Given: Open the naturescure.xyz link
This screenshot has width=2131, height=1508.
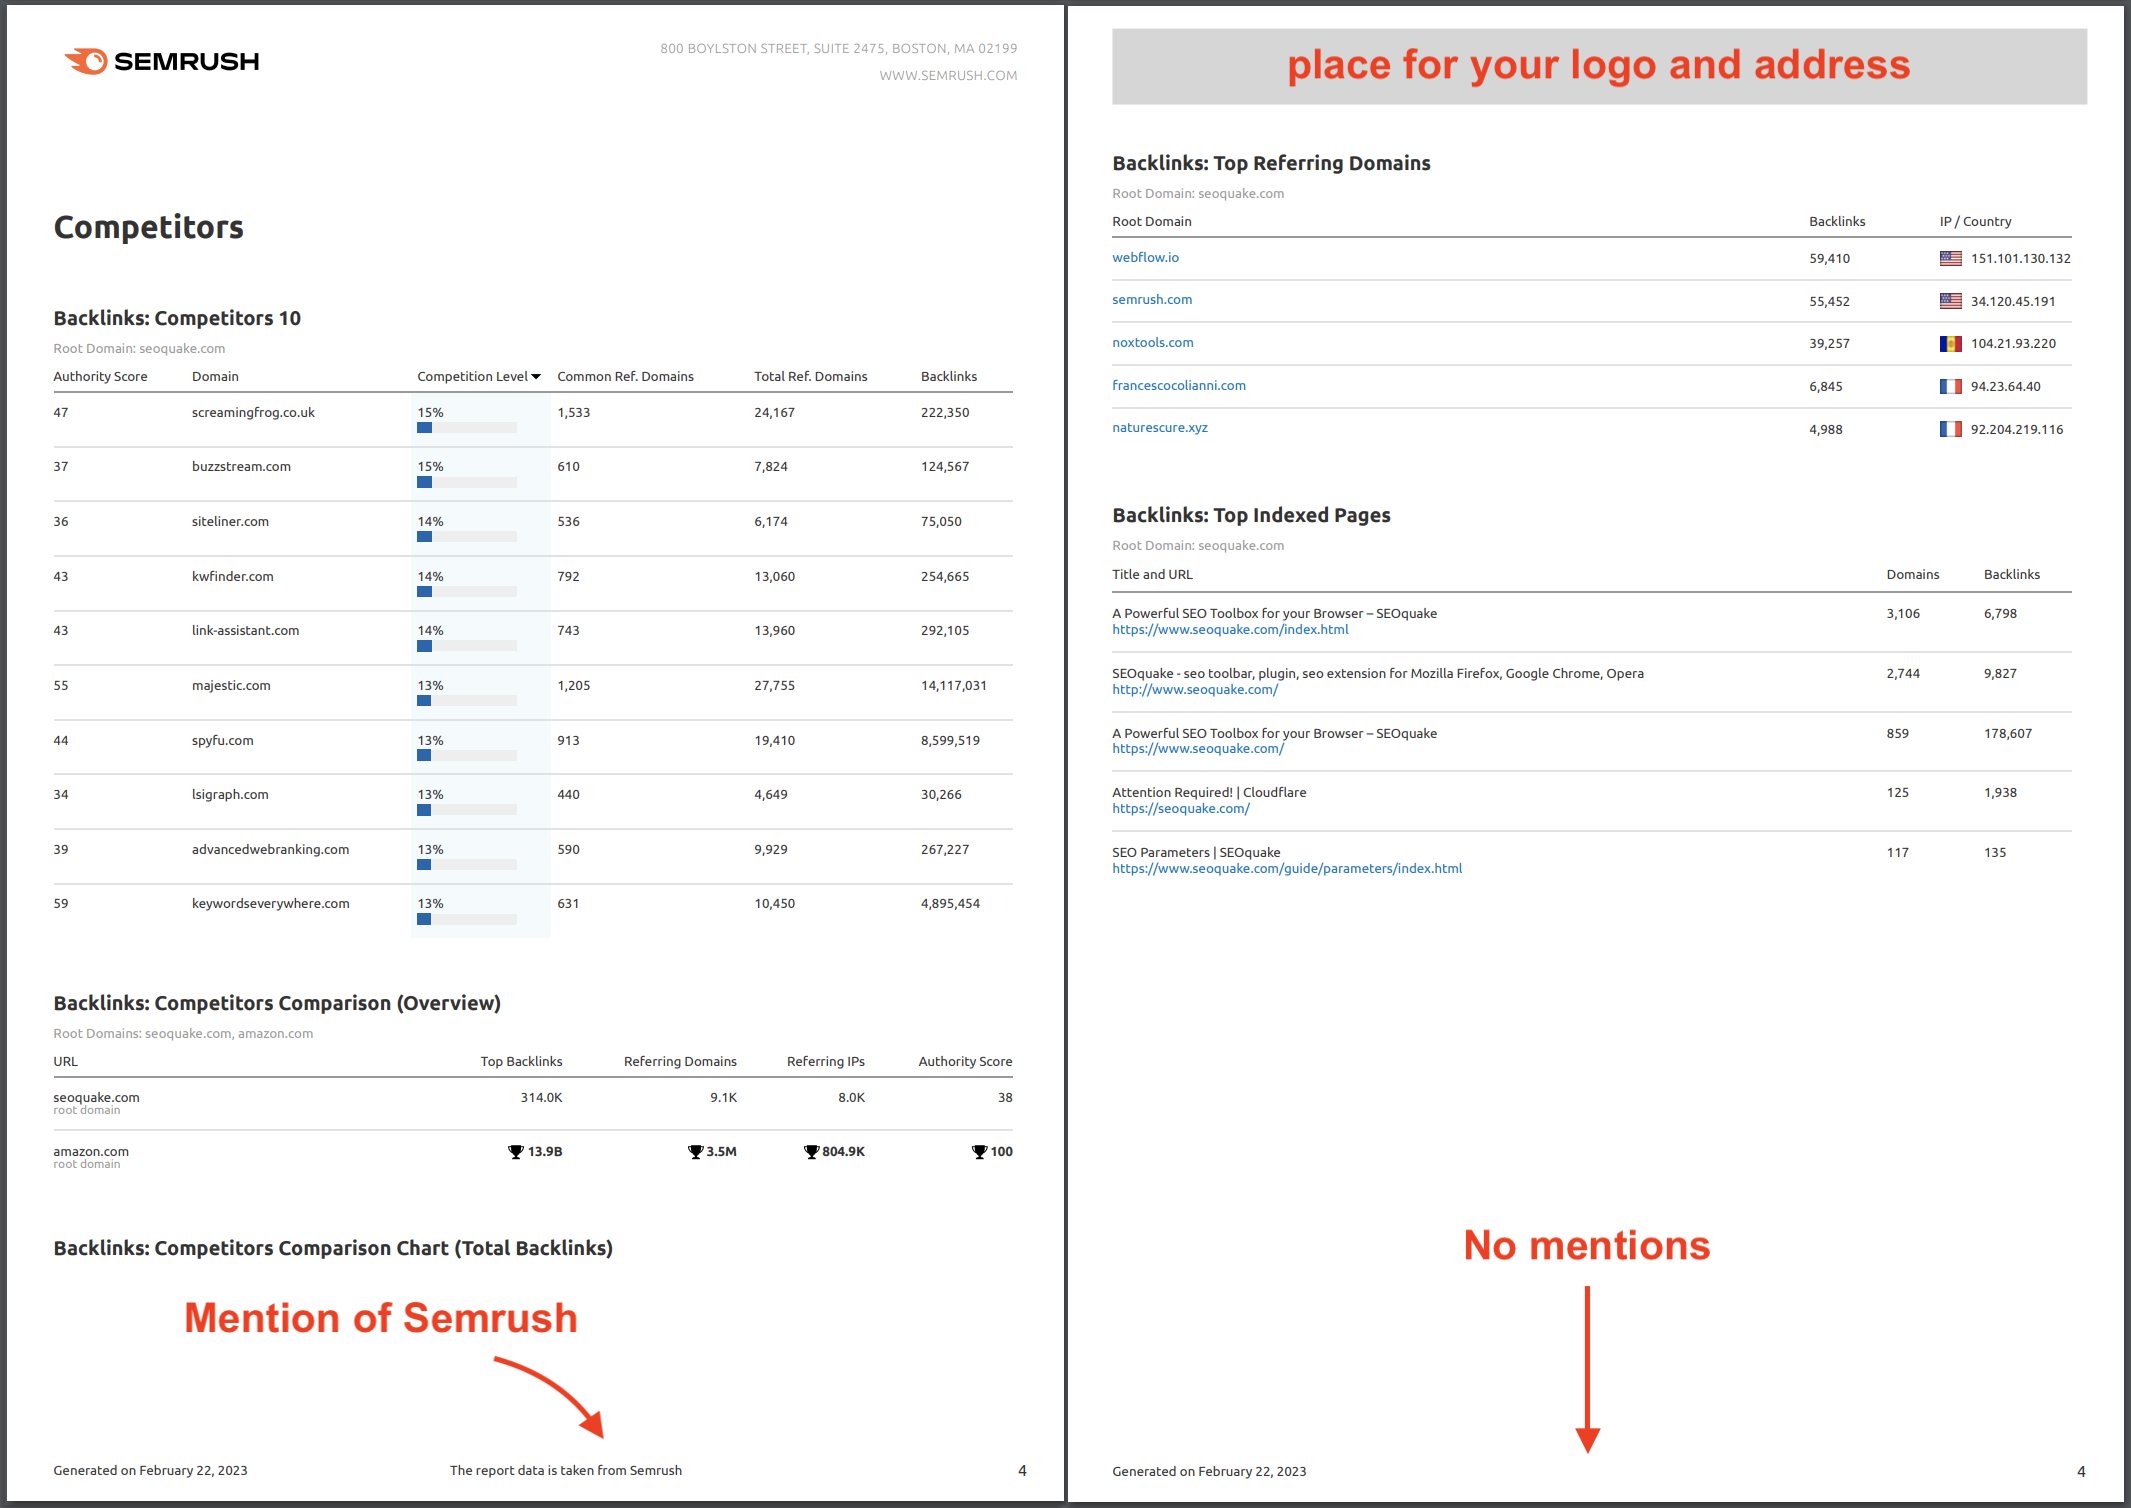Looking at the screenshot, I should (x=1160, y=427).
